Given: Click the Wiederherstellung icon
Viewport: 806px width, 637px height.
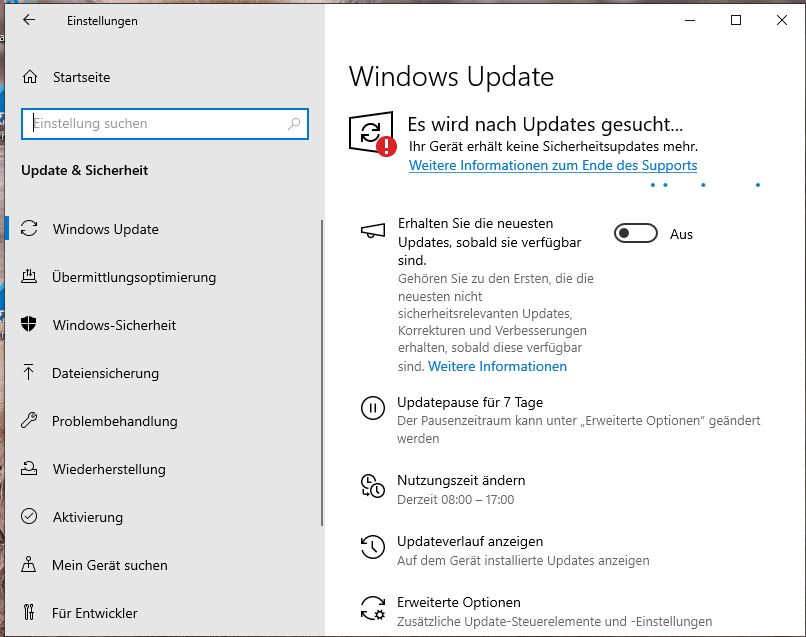Looking at the screenshot, I should [x=29, y=468].
